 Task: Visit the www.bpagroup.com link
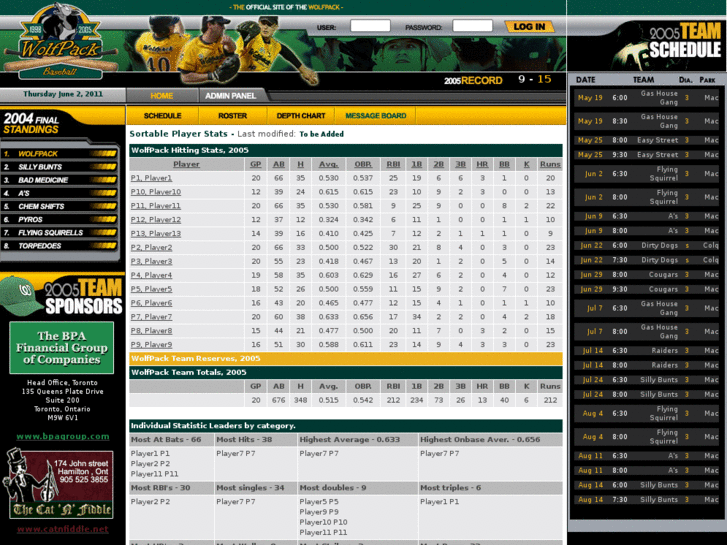click(63, 436)
